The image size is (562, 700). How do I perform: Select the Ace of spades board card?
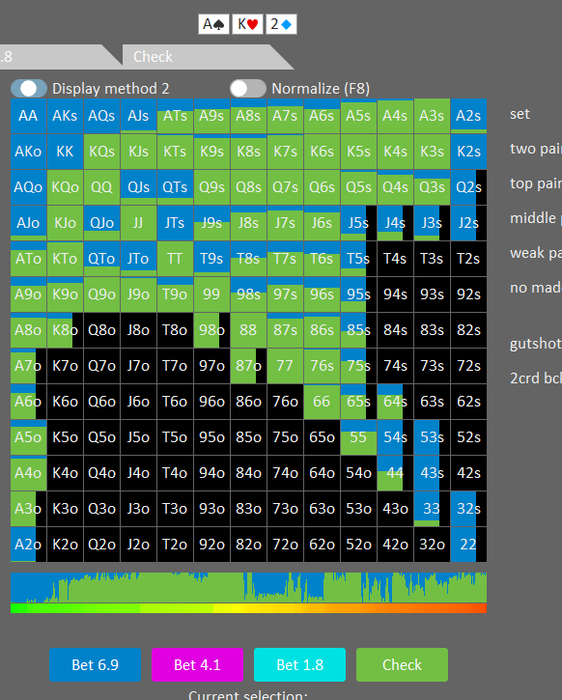click(214, 24)
